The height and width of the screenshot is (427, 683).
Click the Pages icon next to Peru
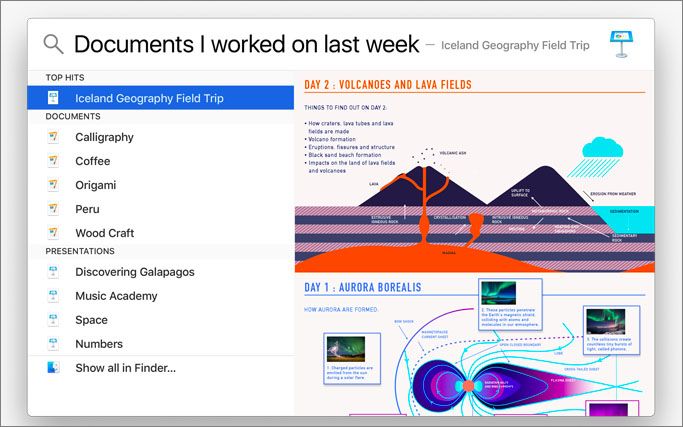click(x=53, y=209)
